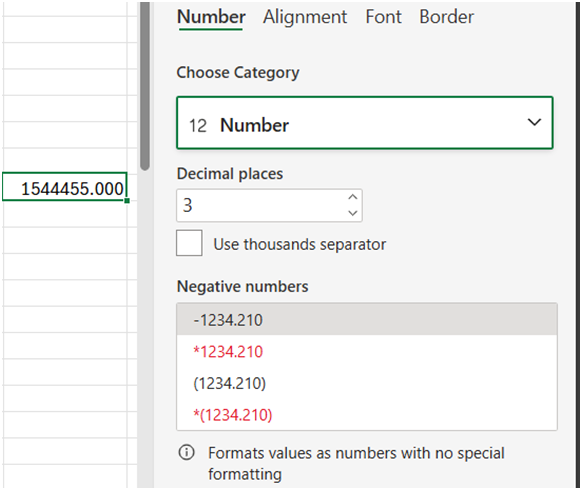Enable Use thousands separator checkbox
Viewport: 582px width, 490px height.
[189, 243]
